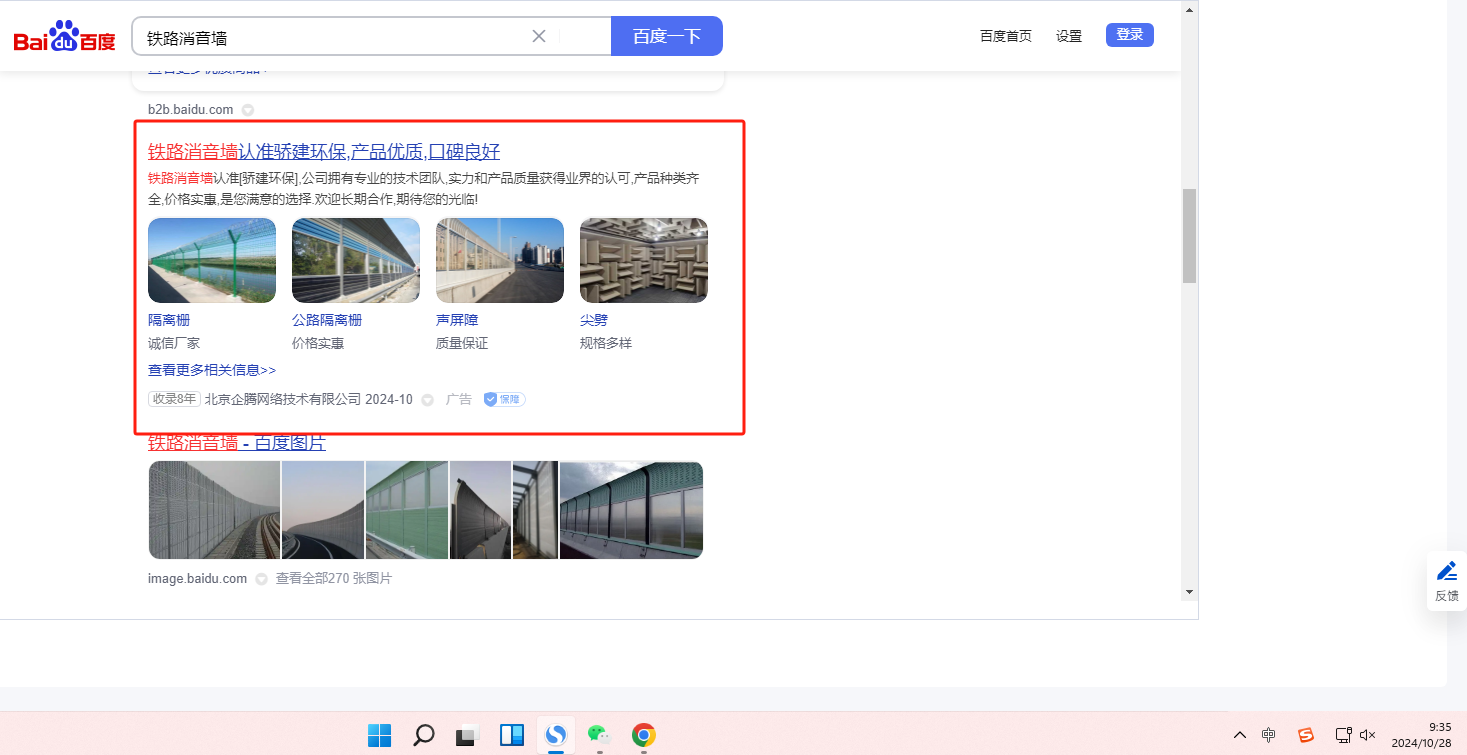1467x755 pixels.
Task: Click the 保障 shield badge
Action: click(504, 399)
